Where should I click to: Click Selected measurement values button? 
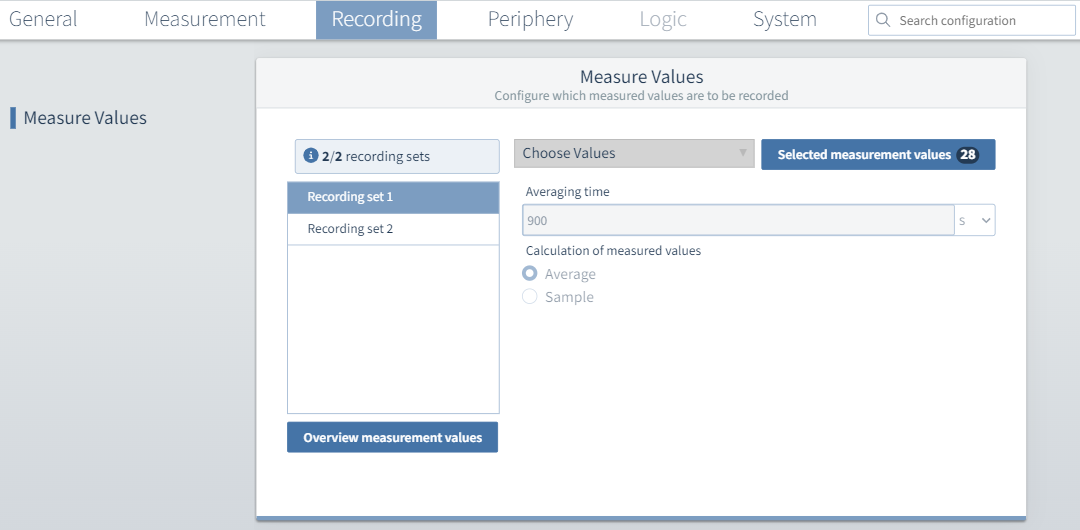coord(863,155)
